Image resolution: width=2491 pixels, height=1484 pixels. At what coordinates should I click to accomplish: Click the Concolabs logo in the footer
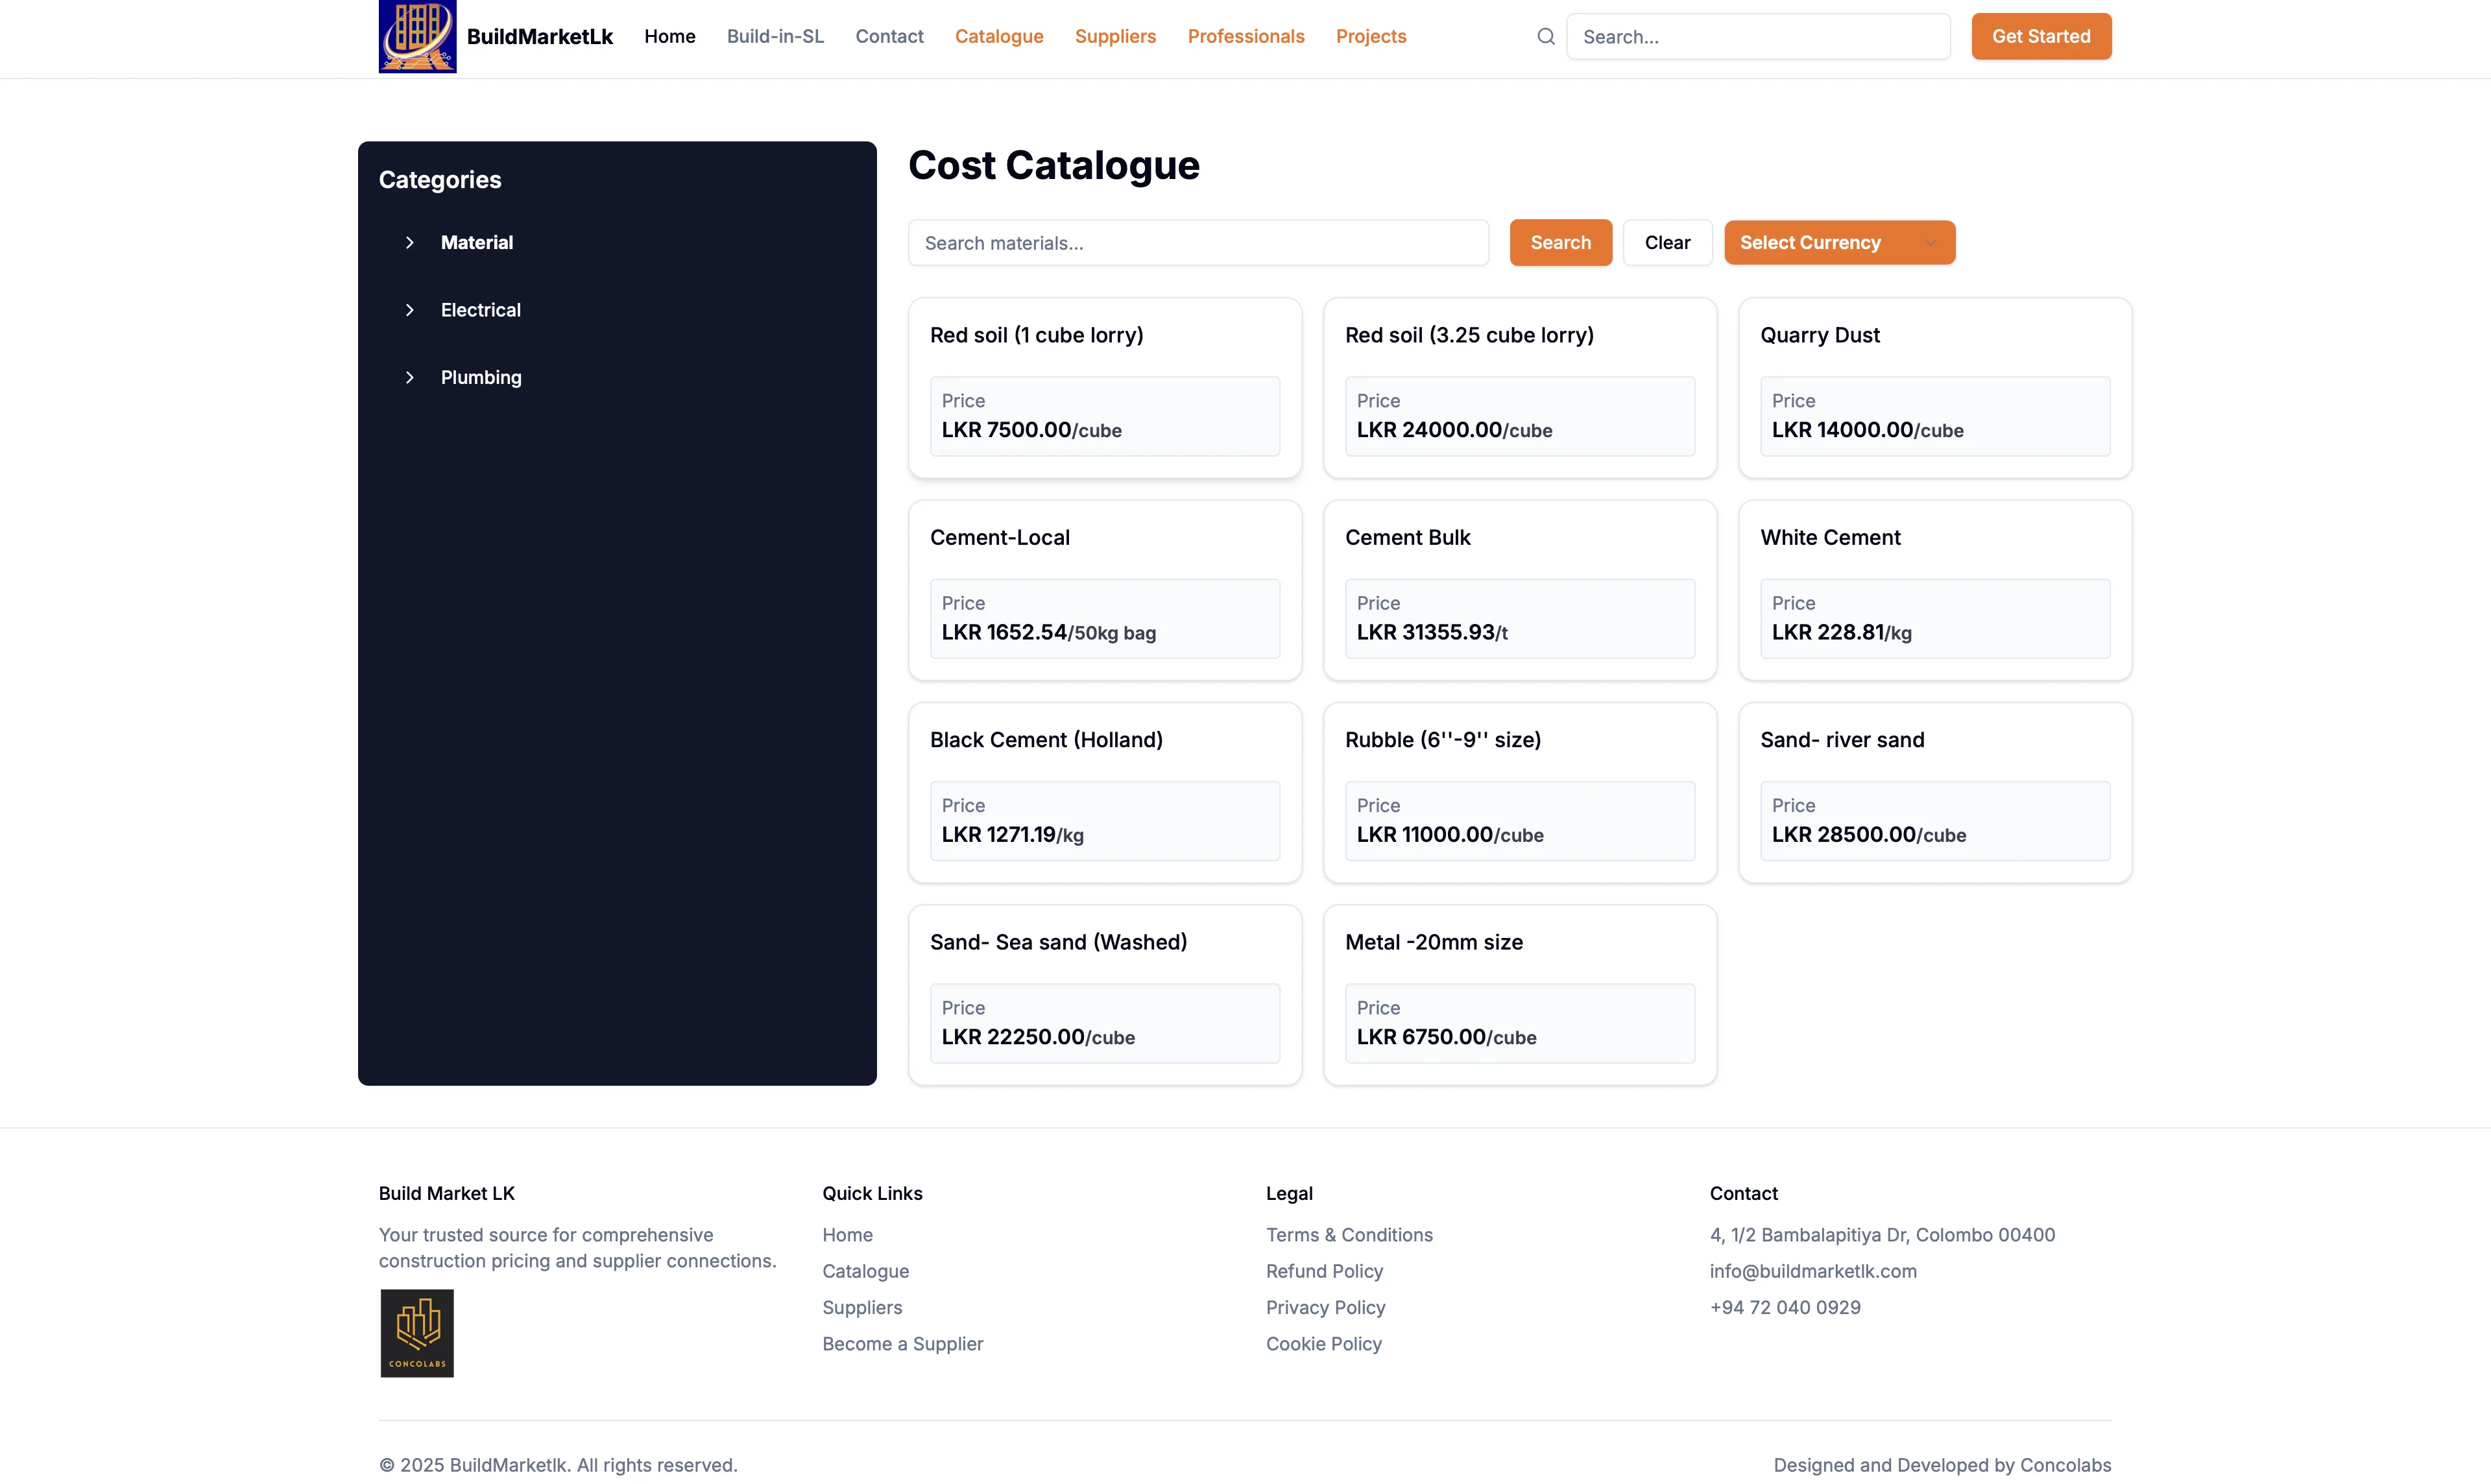coord(417,1332)
